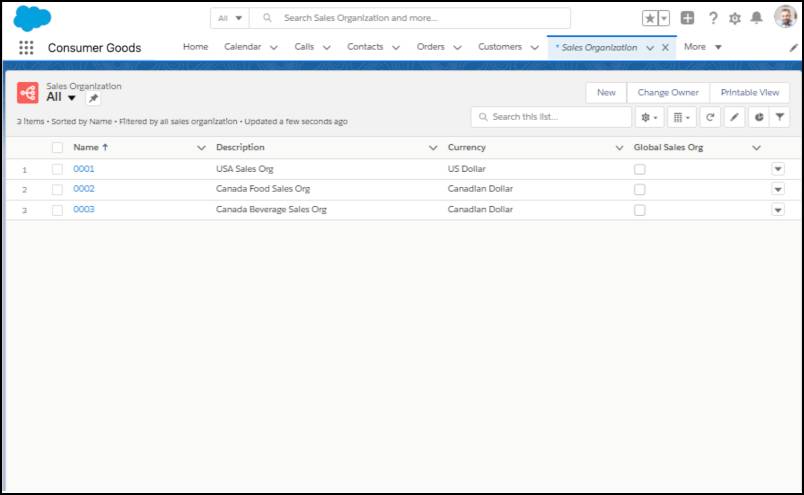Open Global Sales Org column actions chevron

pos(756,148)
